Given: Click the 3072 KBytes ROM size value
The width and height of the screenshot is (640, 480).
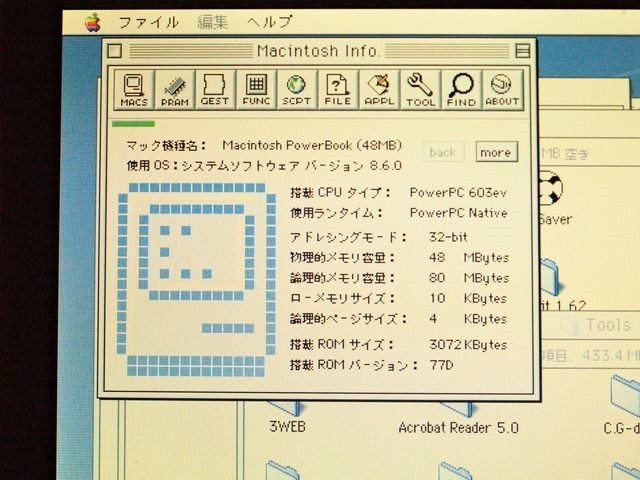Looking at the screenshot, I should coord(468,345).
